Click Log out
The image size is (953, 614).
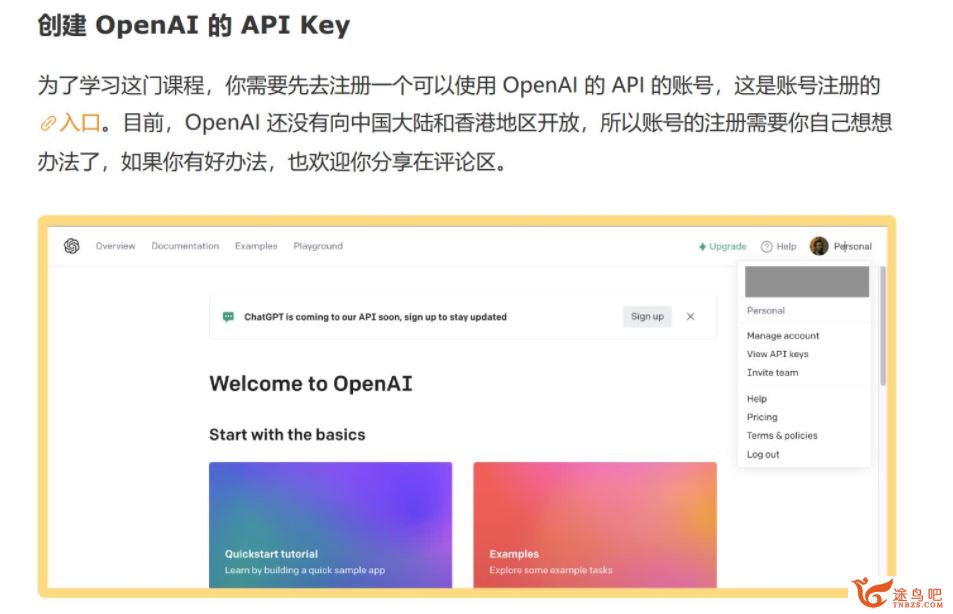click(x=763, y=454)
